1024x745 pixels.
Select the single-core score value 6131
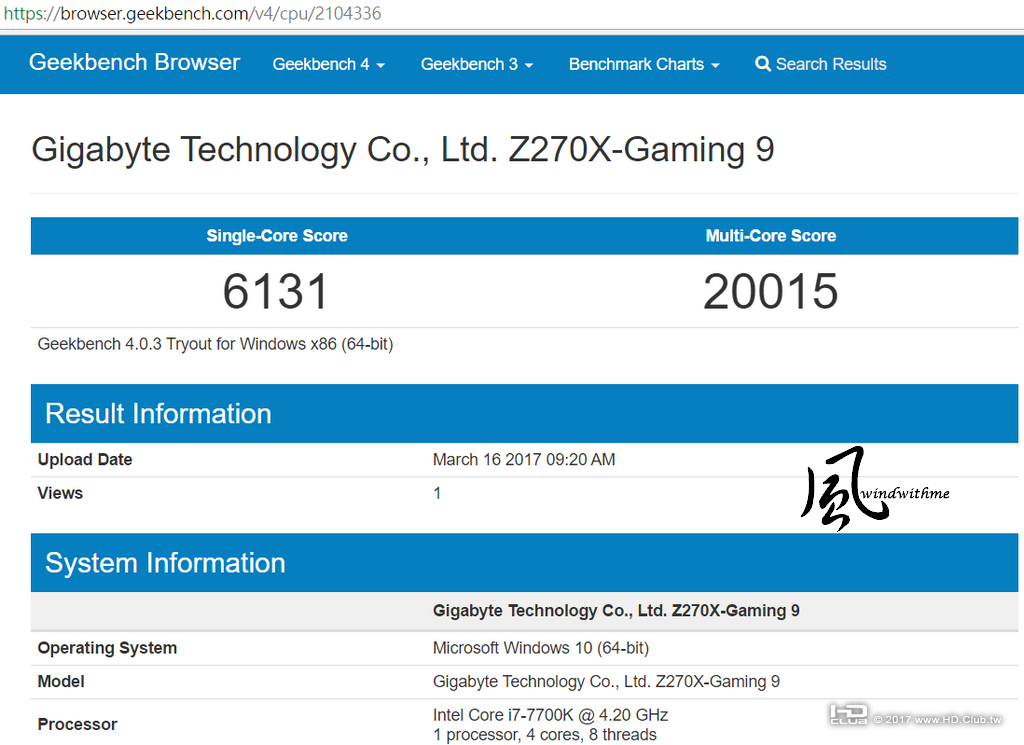click(x=275, y=291)
